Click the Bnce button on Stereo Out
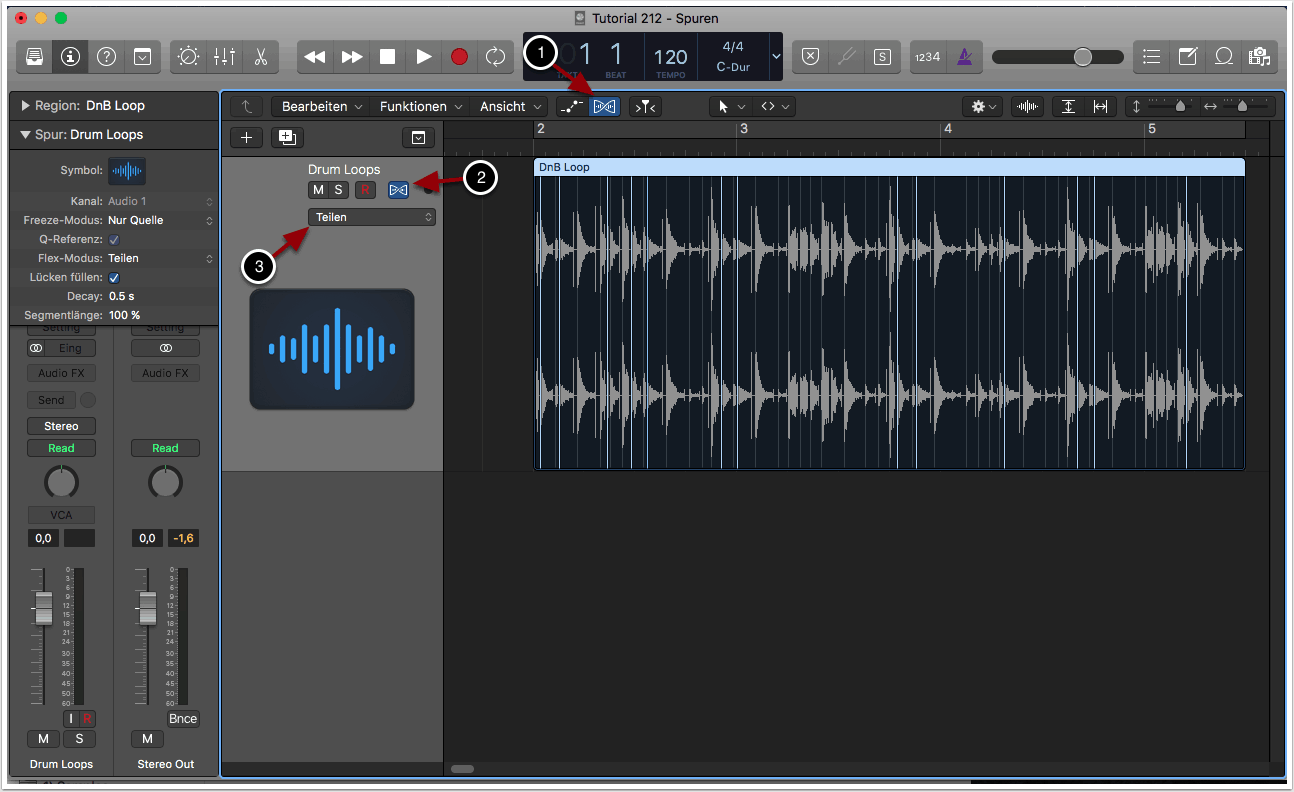 (x=183, y=719)
